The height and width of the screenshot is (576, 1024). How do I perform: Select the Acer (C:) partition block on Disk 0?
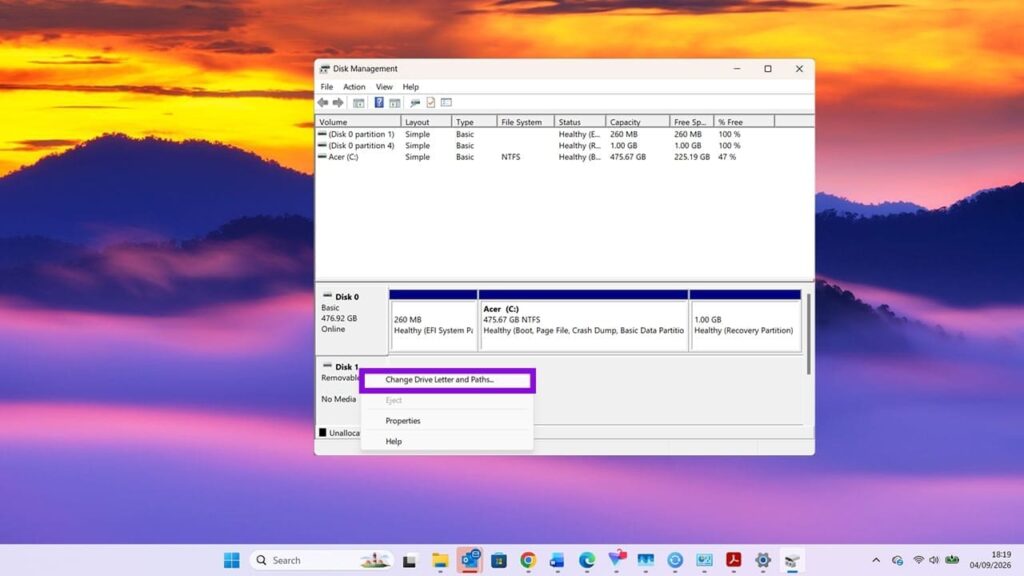(583, 321)
